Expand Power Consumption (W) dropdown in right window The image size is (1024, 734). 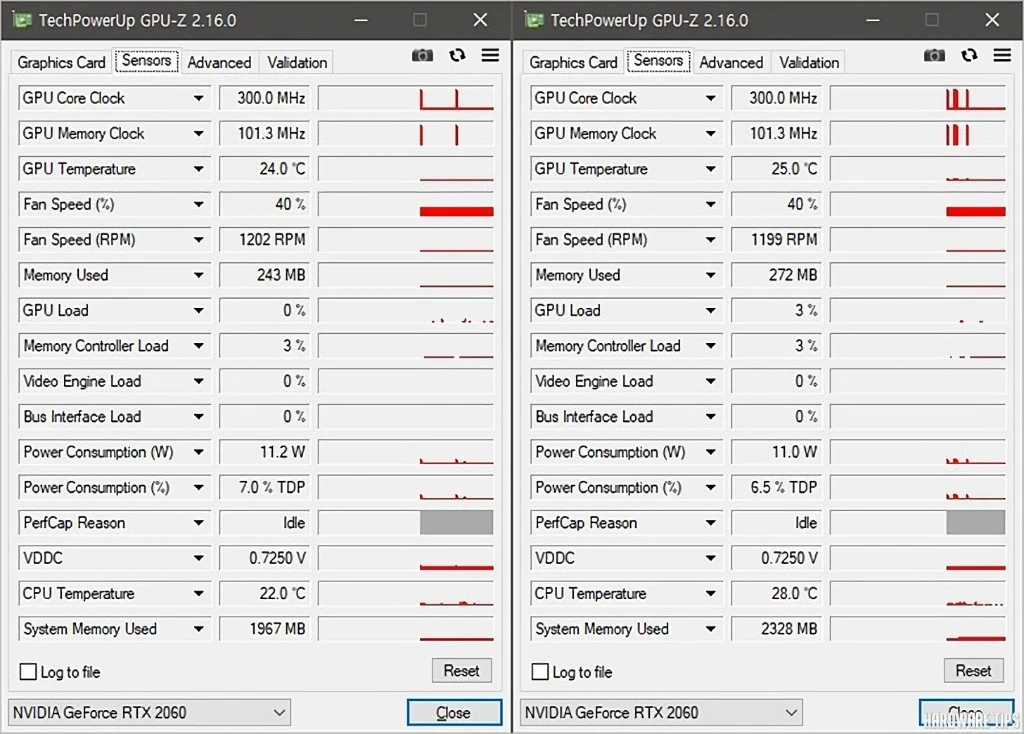[710, 452]
